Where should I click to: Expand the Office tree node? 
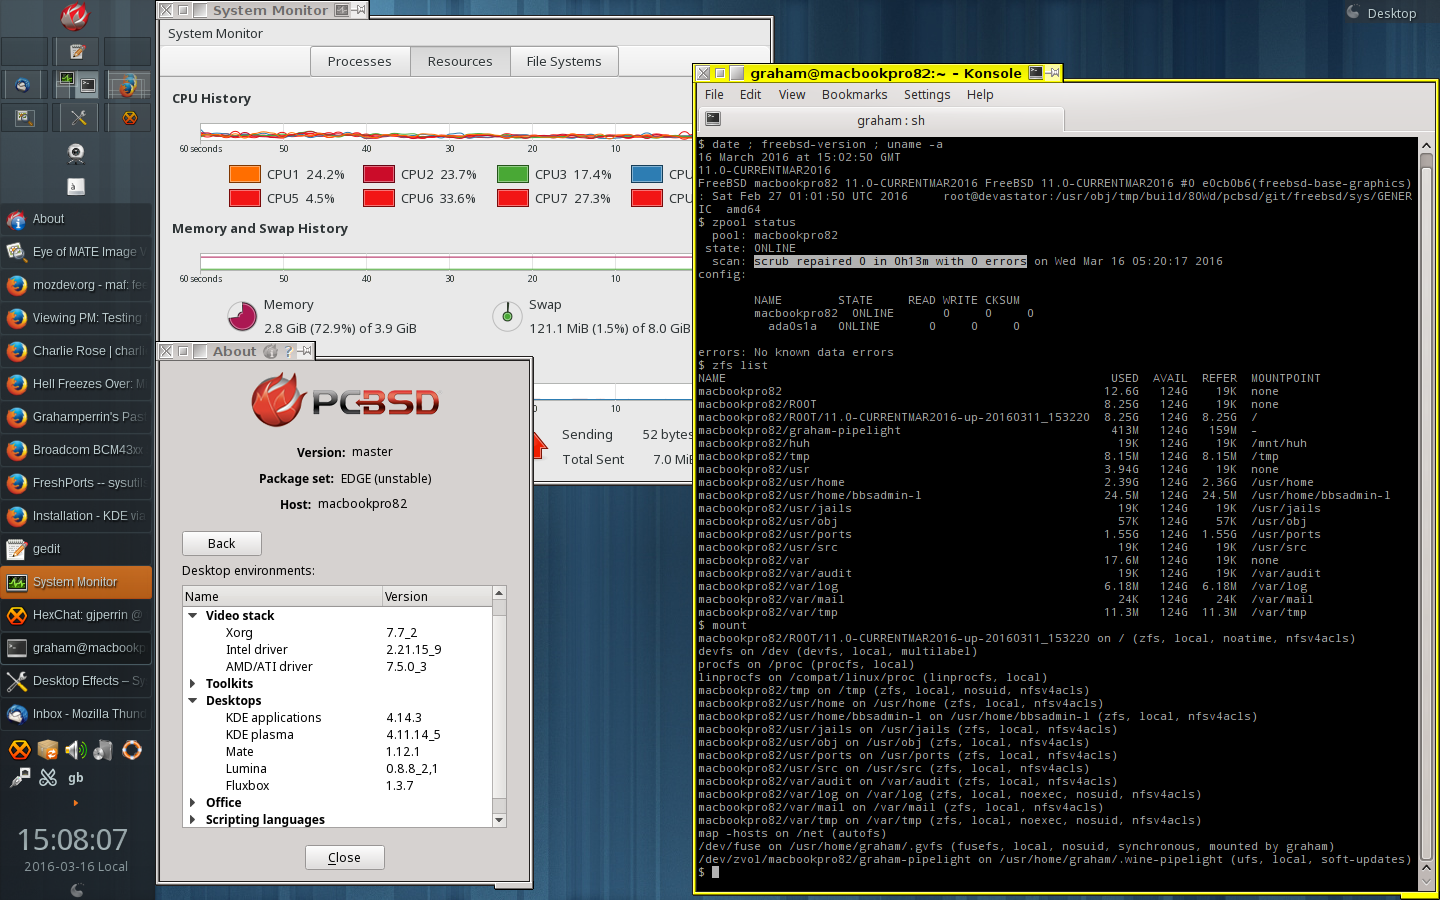click(x=193, y=803)
